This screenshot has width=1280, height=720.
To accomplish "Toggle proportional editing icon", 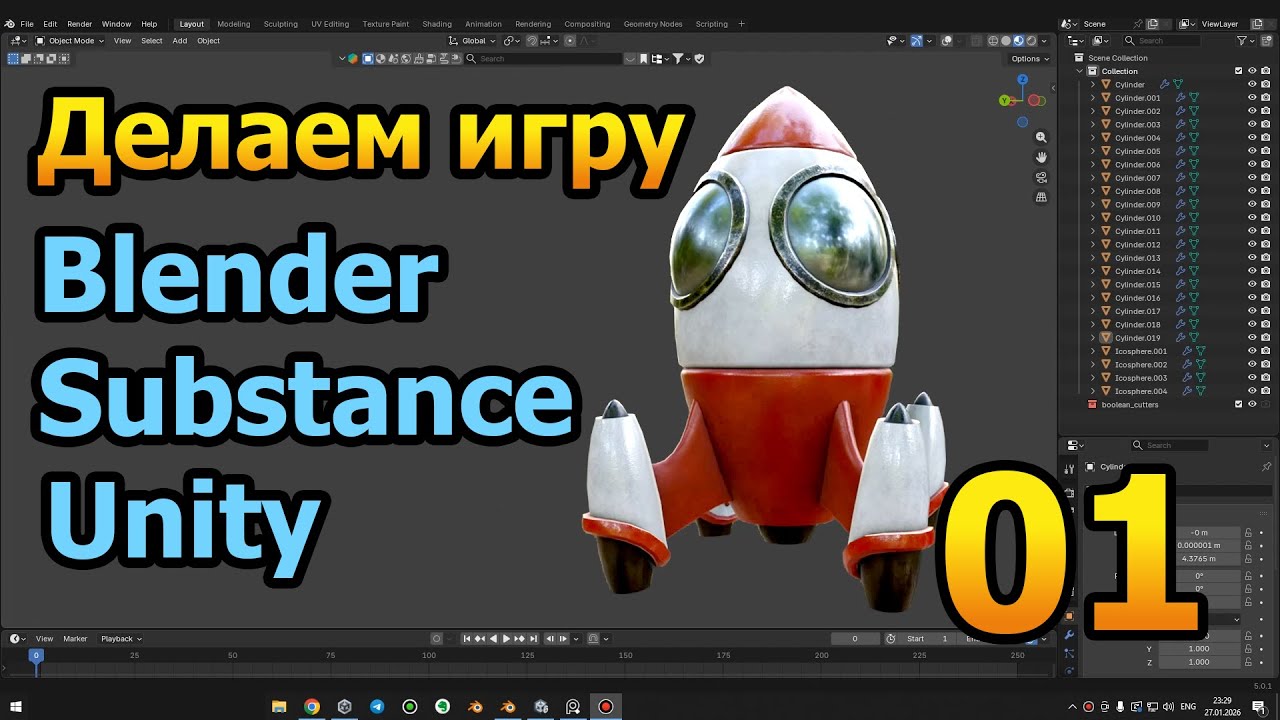I will pyautogui.click(x=570, y=41).
